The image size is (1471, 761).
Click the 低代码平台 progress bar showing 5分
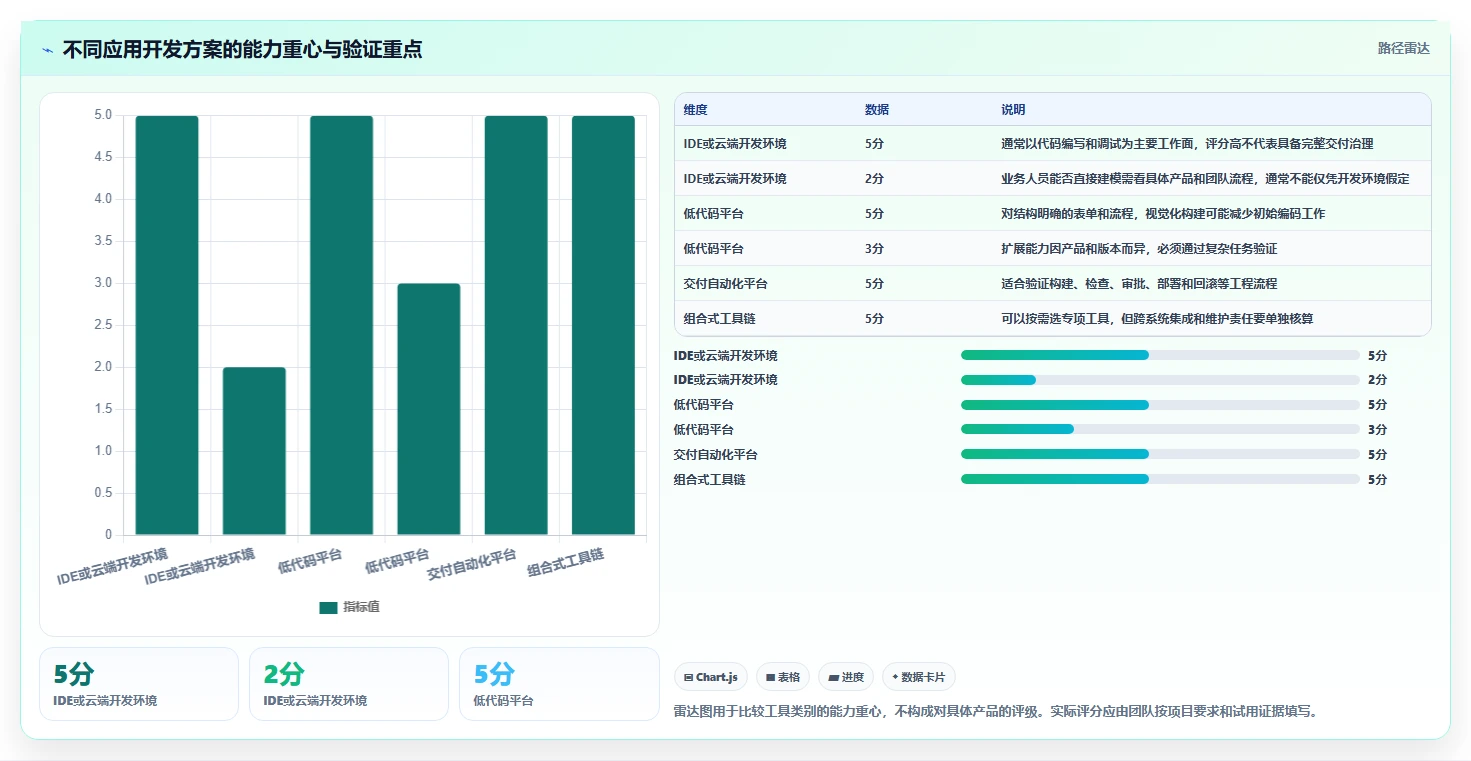click(1160, 405)
